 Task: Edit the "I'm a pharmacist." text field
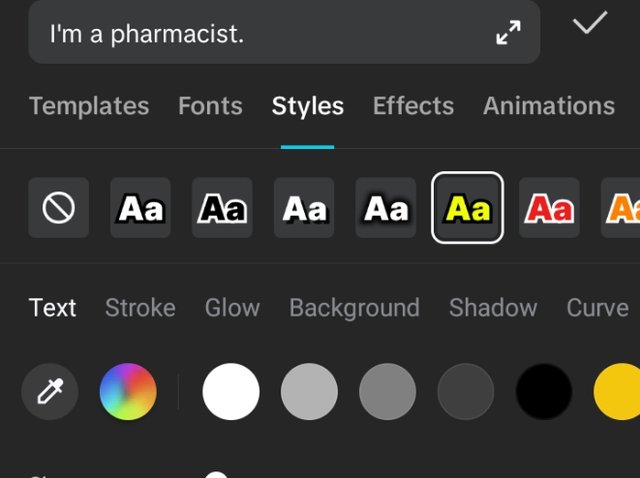(284, 32)
